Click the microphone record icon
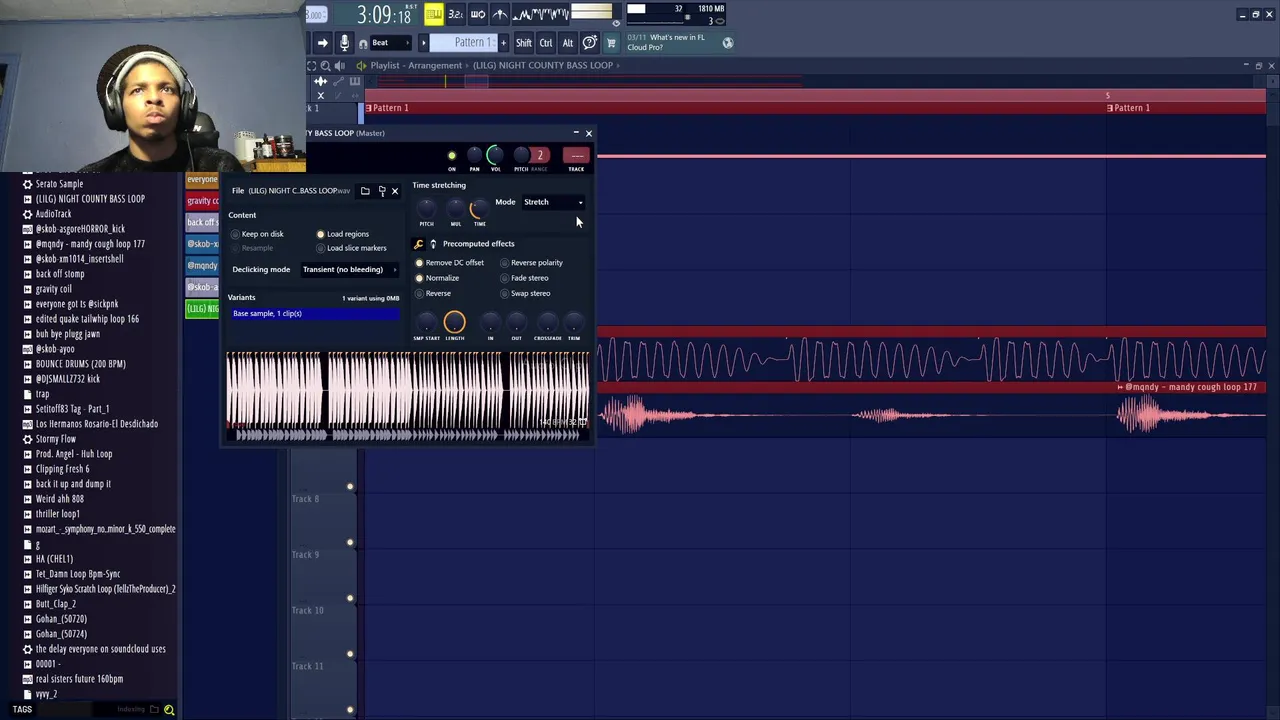This screenshot has width=1280, height=720. tap(344, 43)
